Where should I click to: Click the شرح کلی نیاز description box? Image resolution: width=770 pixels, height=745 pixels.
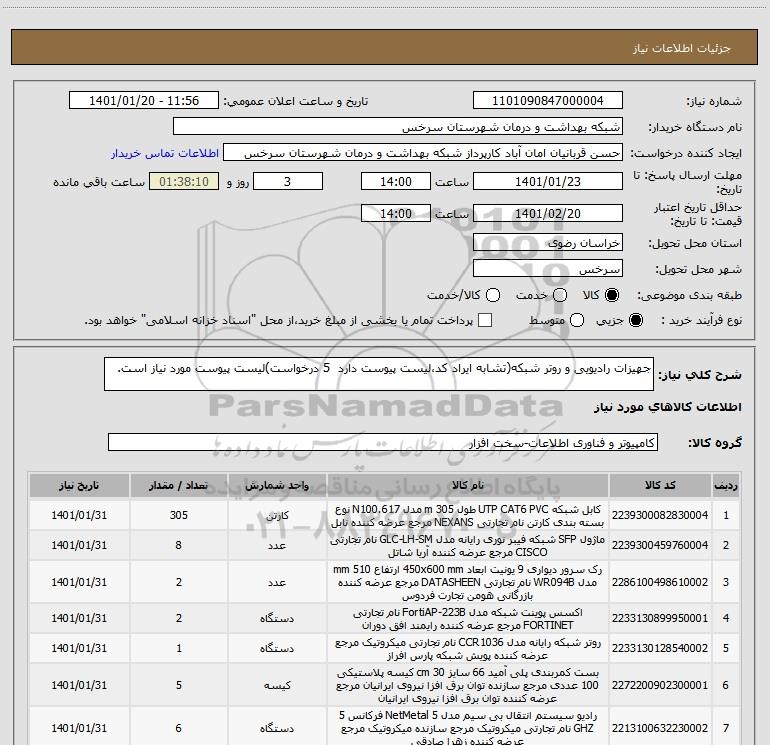click(x=379, y=374)
